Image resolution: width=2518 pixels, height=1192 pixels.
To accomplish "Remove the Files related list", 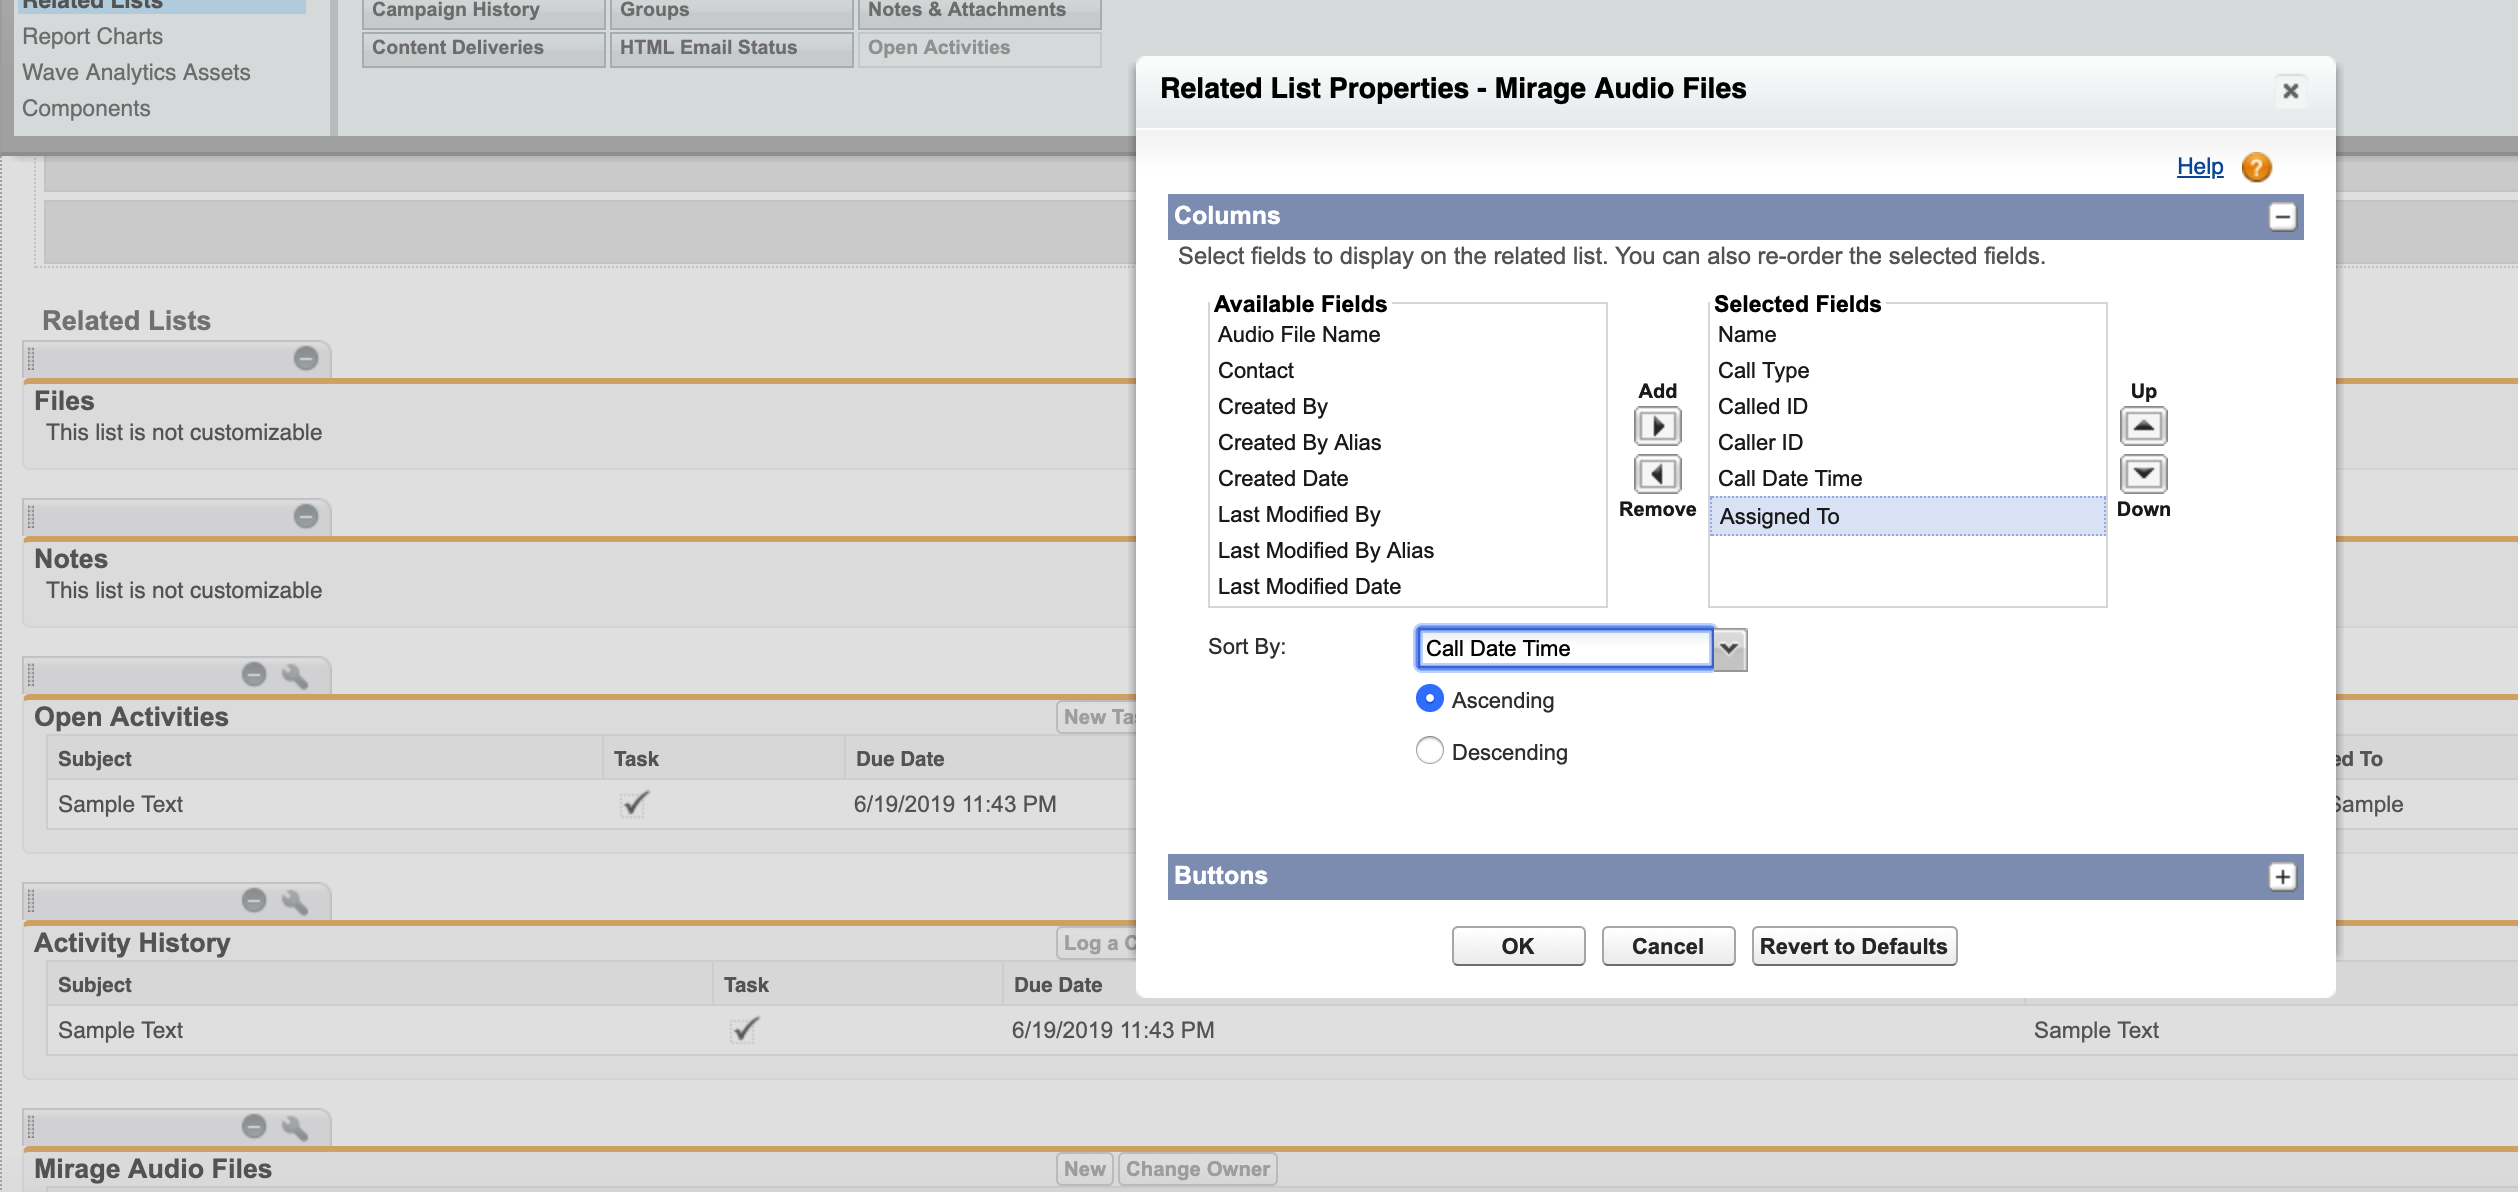I will pos(306,358).
